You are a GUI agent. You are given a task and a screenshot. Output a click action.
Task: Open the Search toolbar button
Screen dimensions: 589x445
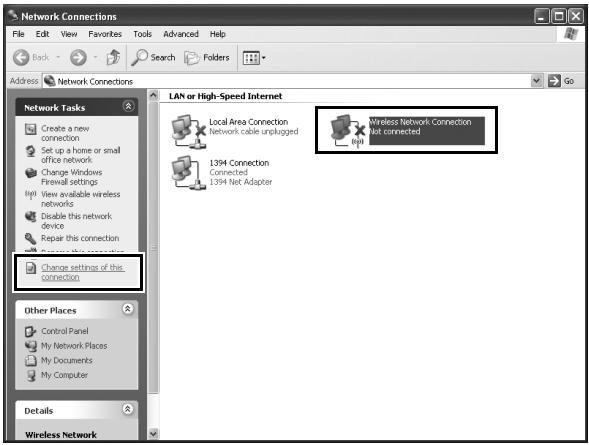click(x=153, y=57)
